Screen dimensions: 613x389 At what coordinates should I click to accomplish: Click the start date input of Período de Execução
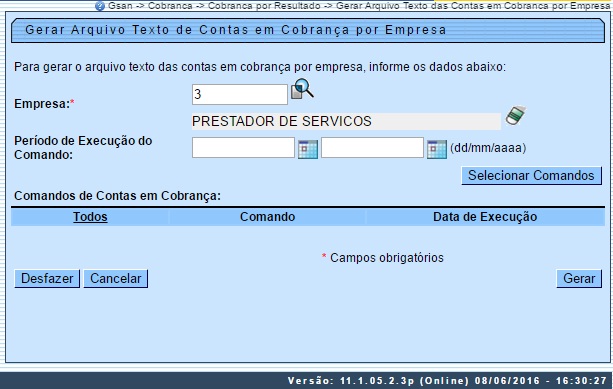click(243, 147)
